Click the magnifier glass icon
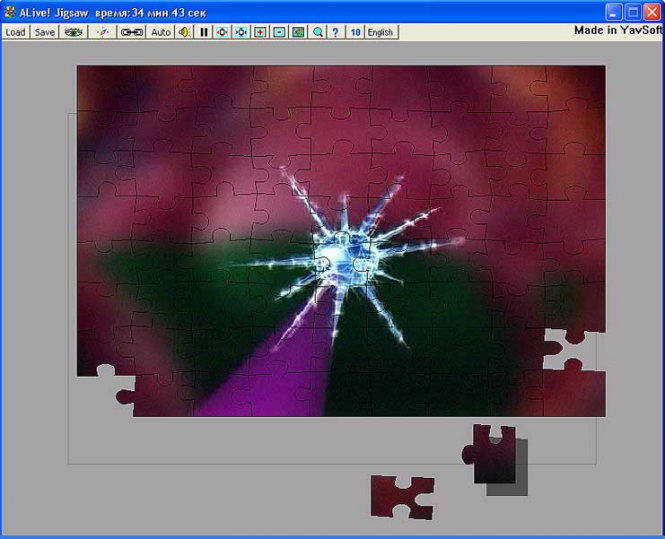Image resolution: width=665 pixels, height=539 pixels. point(317,32)
